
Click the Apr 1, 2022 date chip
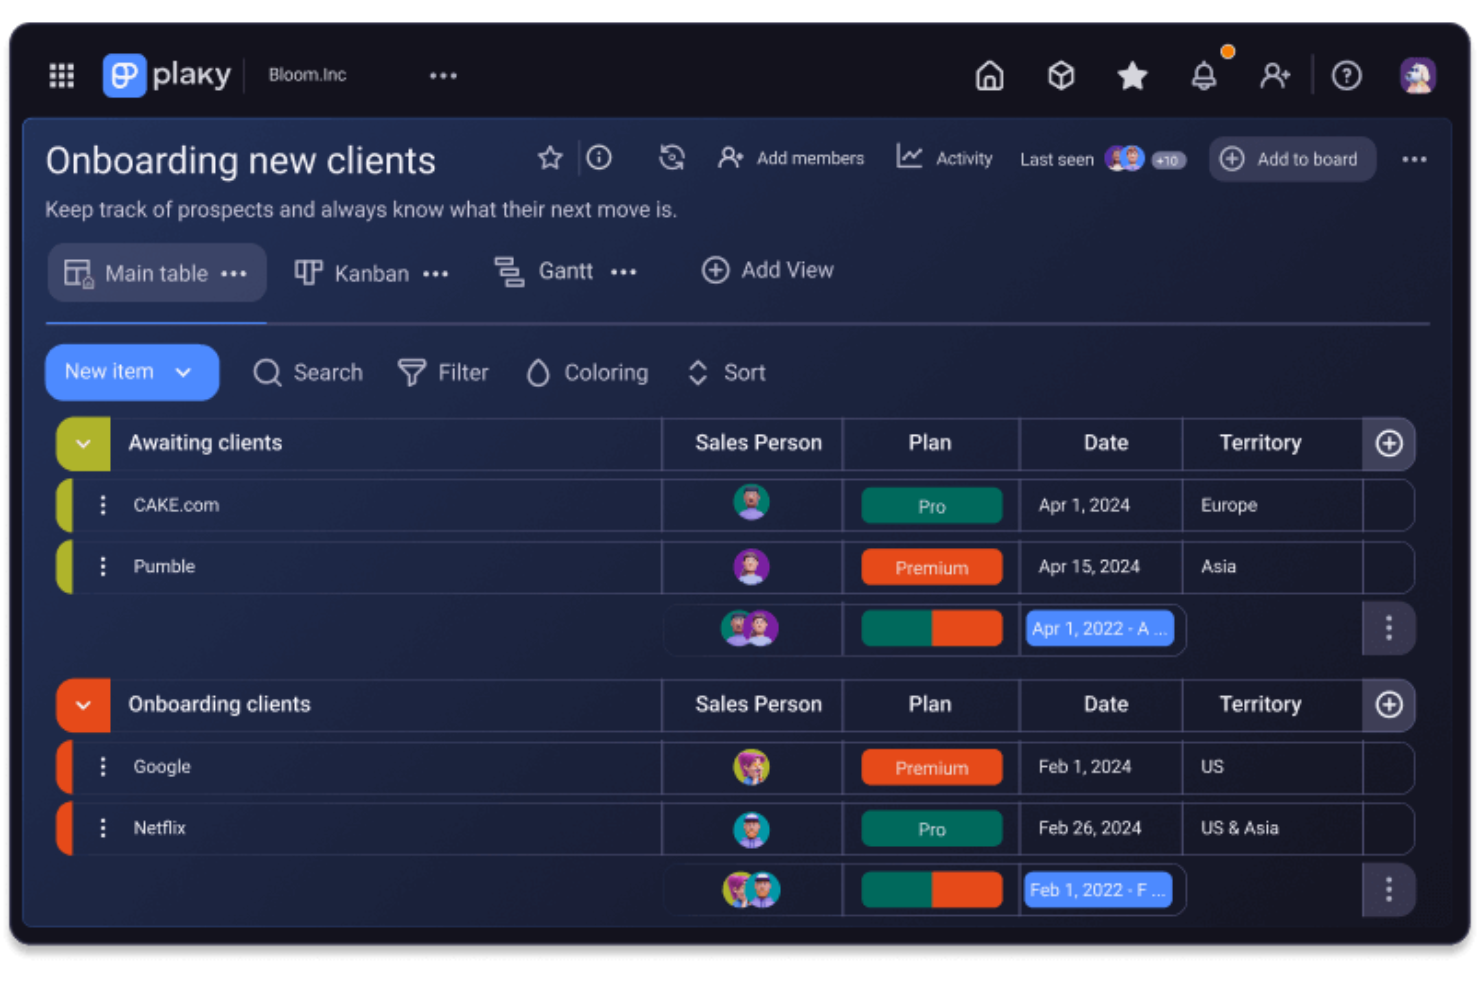pos(1100,628)
